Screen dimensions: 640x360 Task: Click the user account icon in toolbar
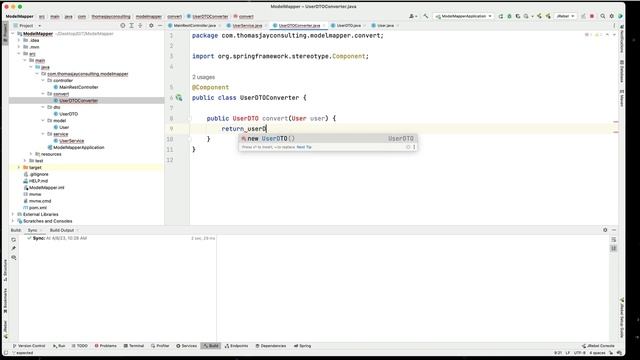tap(413, 16)
